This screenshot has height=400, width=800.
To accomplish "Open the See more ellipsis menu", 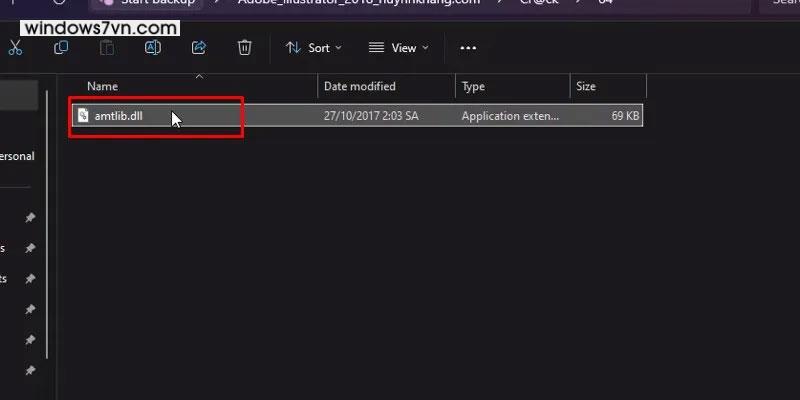I will point(468,47).
